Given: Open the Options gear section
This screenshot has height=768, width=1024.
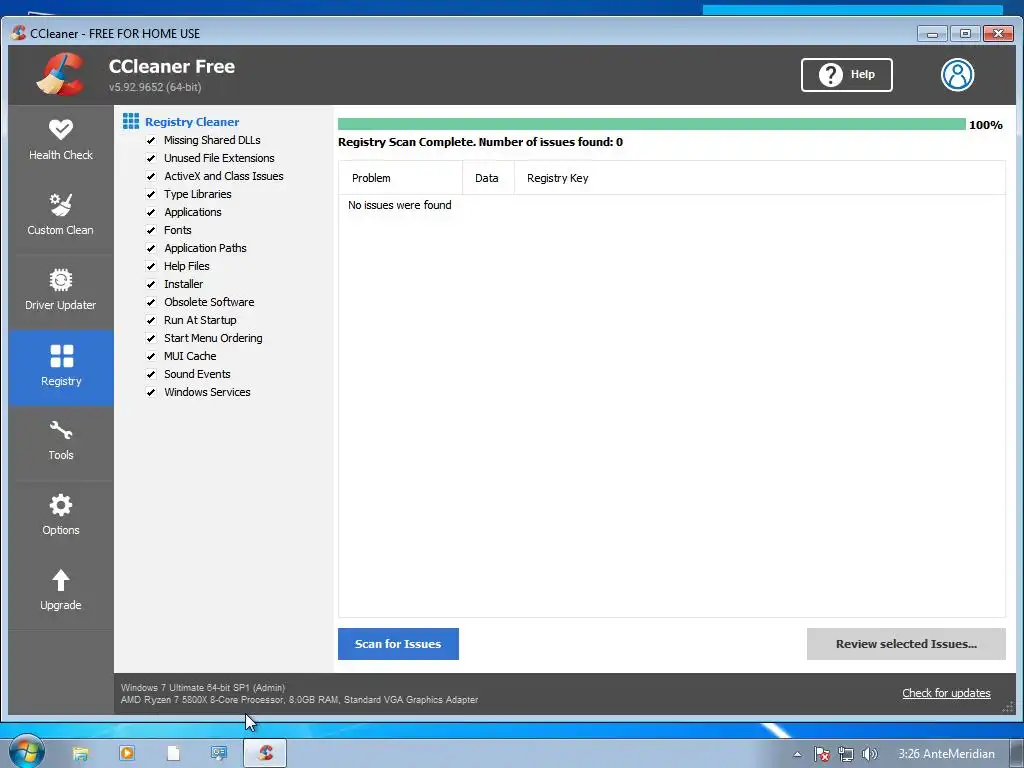Looking at the screenshot, I should tap(61, 517).
